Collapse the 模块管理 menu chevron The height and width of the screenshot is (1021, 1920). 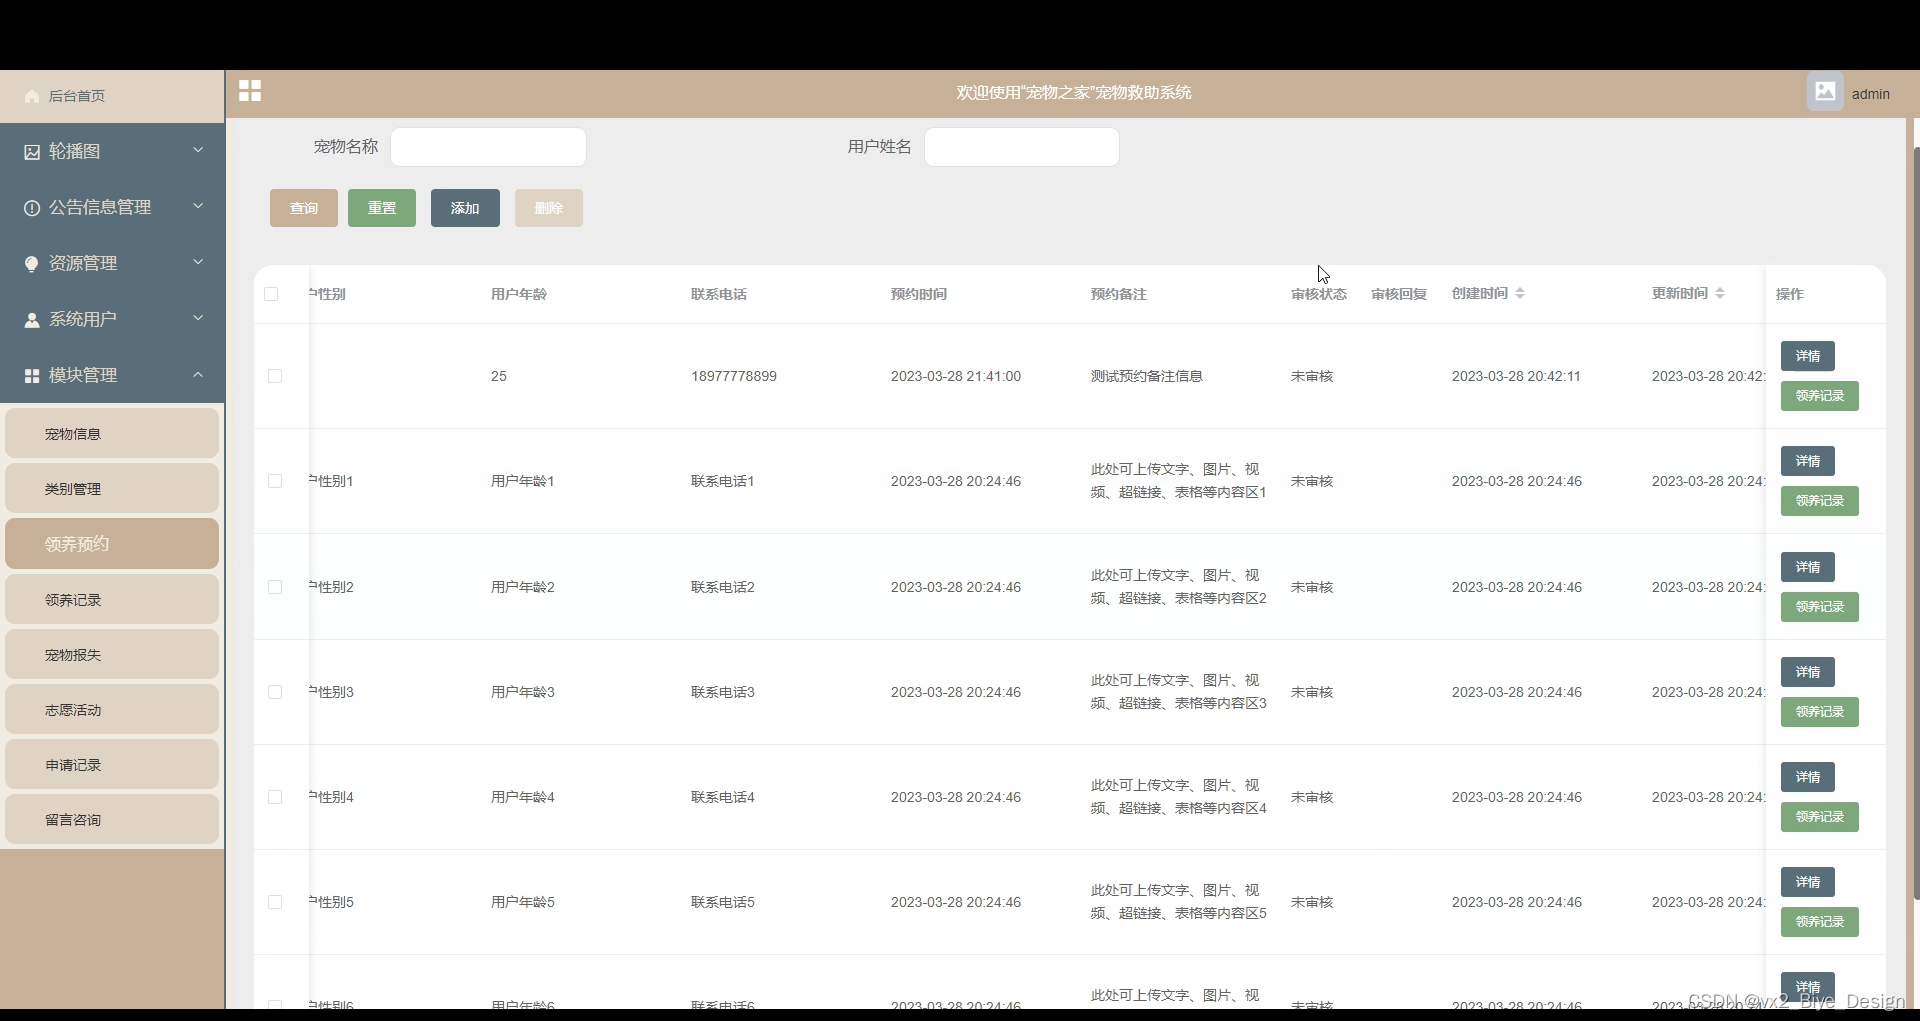[x=198, y=374]
